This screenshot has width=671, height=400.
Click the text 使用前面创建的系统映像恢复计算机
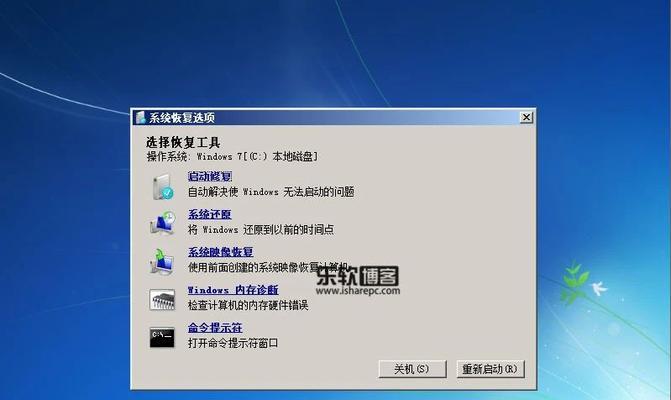[x=268, y=267]
